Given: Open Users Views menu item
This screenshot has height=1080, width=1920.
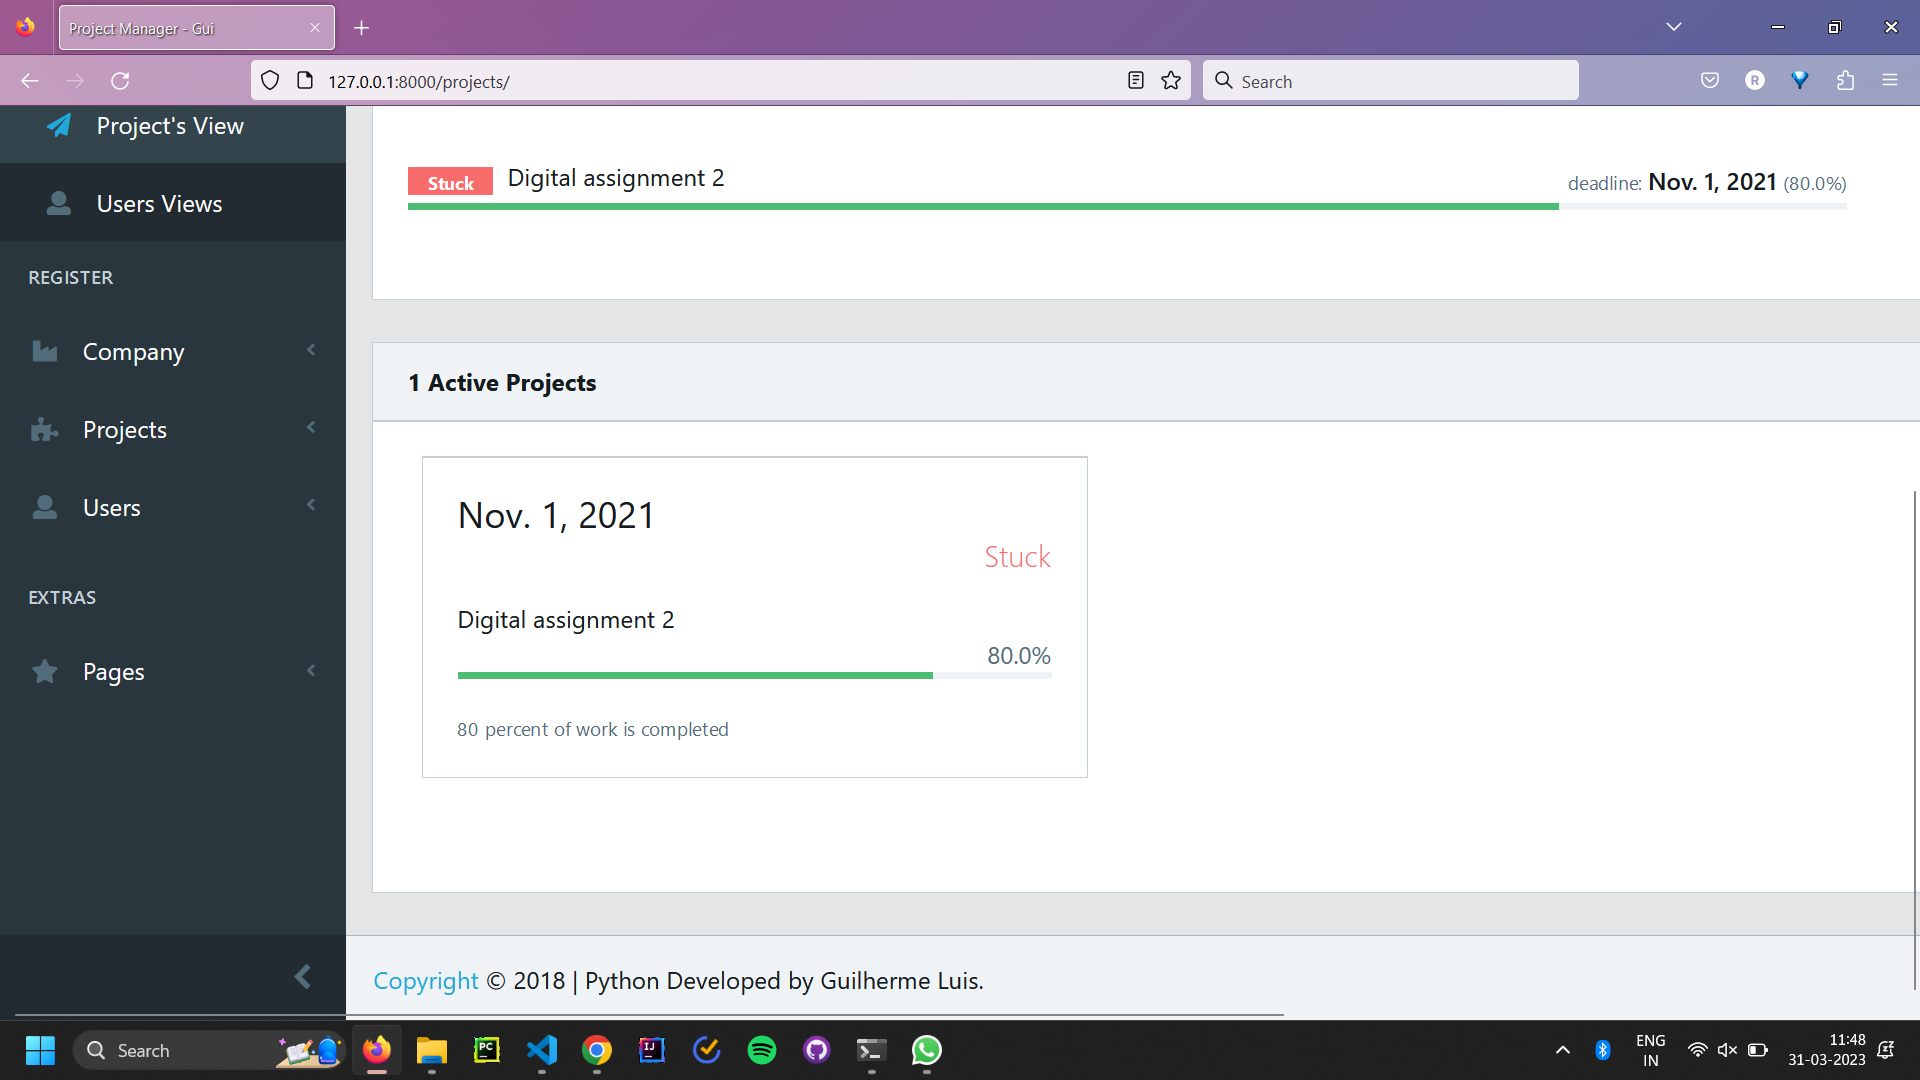Looking at the screenshot, I should 160,204.
